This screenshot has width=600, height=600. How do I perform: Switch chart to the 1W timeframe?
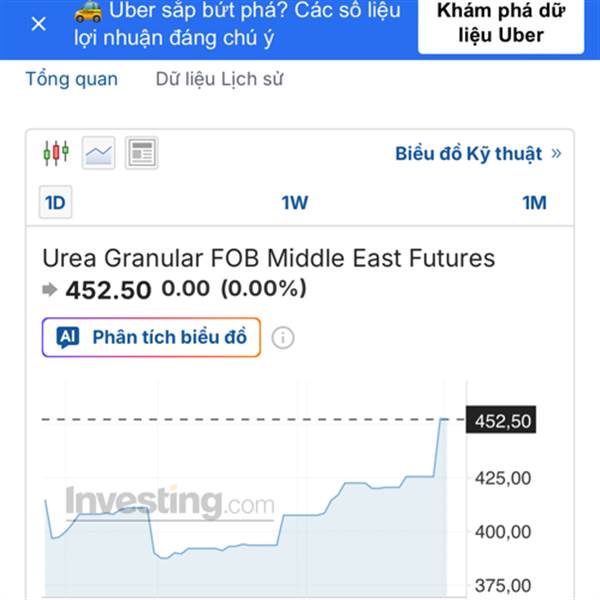coord(294,203)
